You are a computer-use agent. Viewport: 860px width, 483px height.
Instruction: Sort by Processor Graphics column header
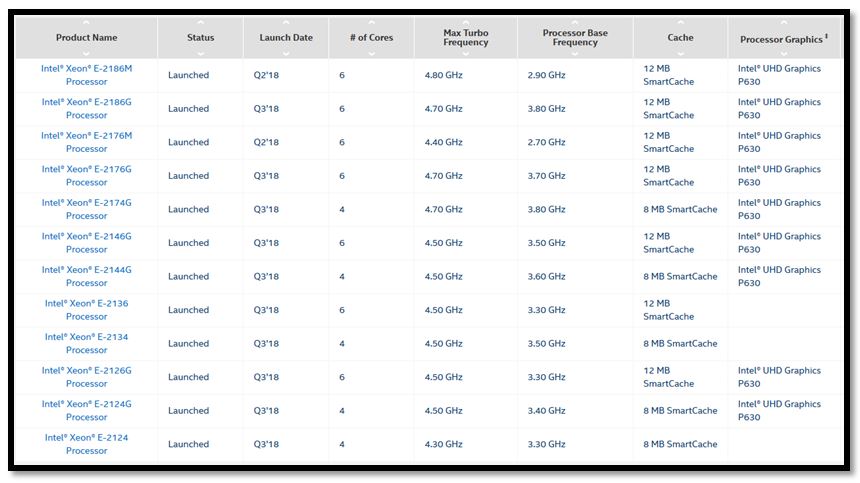(782, 39)
